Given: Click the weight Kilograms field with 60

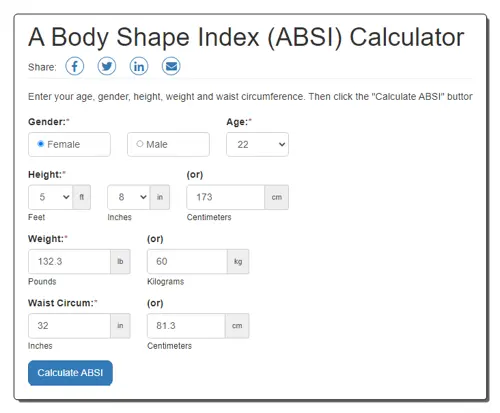Looking at the screenshot, I should [187, 261].
